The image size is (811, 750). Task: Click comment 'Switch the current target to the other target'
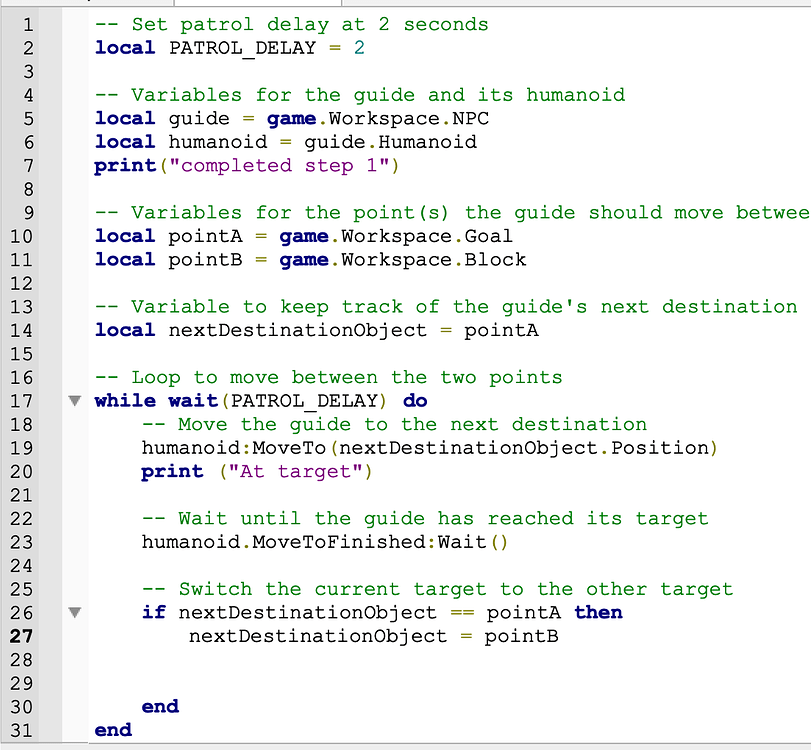(x=438, y=589)
